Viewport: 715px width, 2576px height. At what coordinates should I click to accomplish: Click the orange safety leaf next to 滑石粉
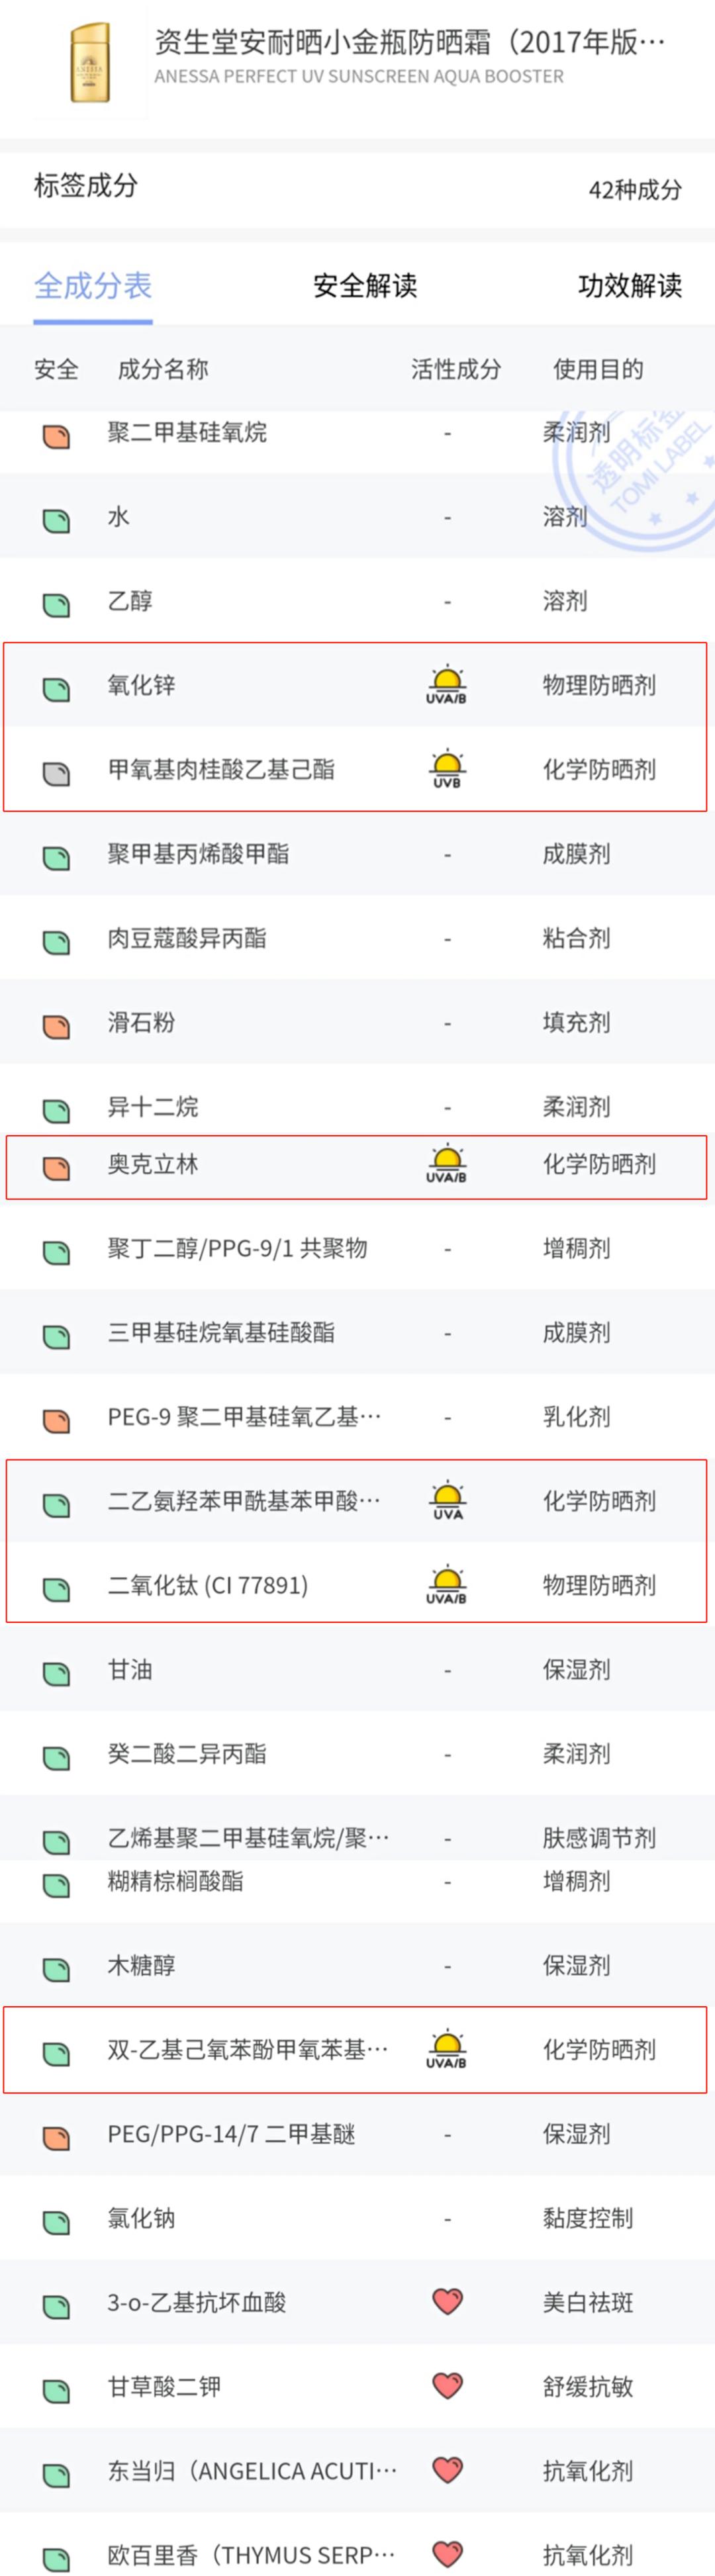click(x=56, y=1022)
